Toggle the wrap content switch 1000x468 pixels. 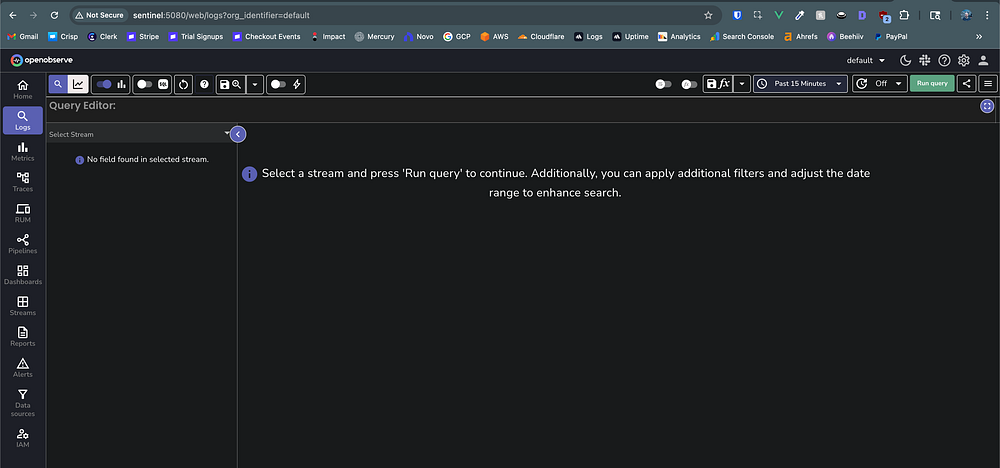point(664,84)
